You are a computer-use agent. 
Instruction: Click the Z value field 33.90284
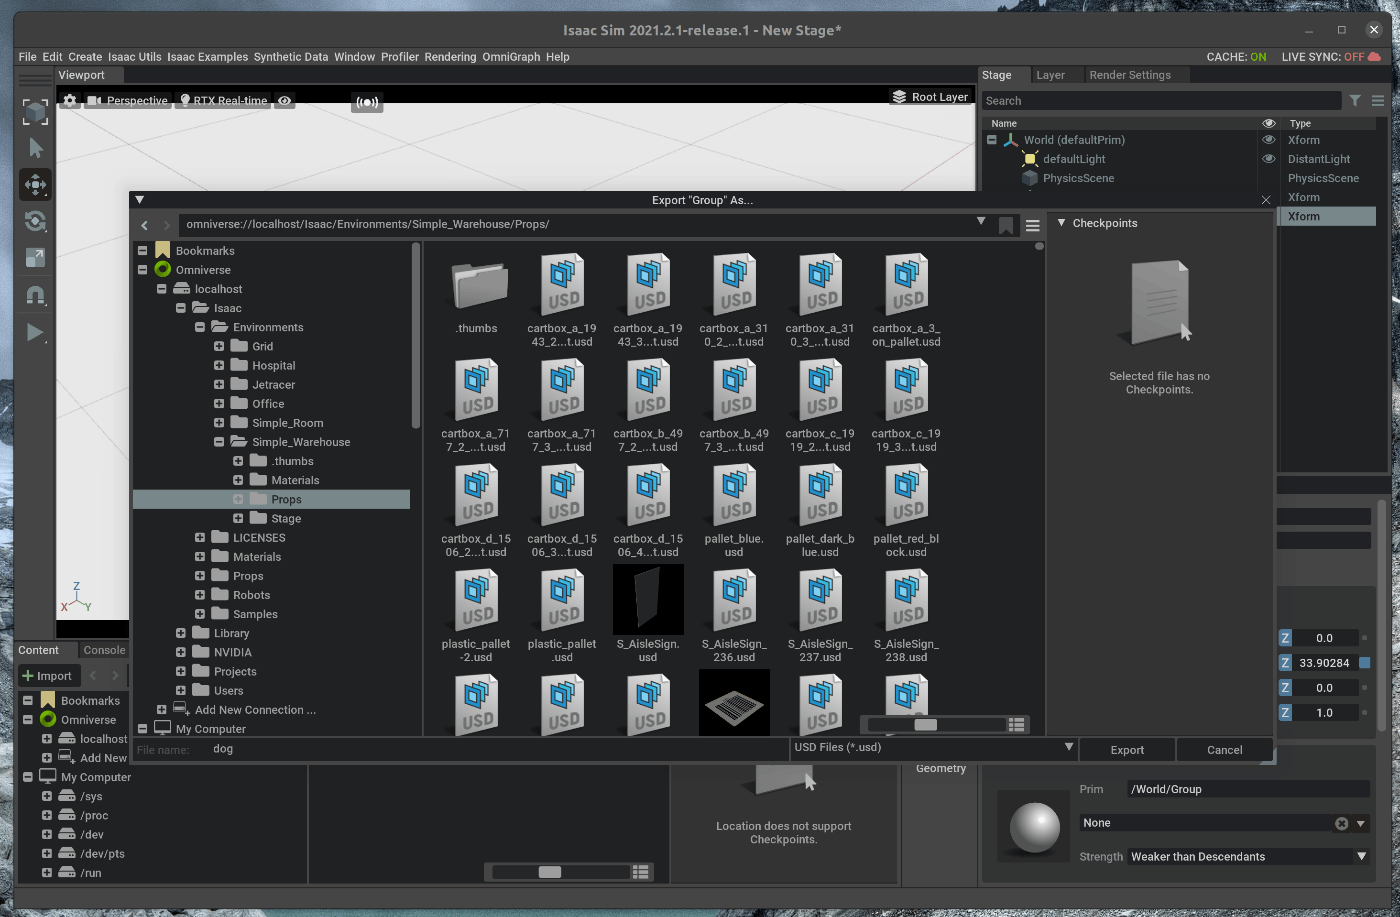tap(1325, 663)
